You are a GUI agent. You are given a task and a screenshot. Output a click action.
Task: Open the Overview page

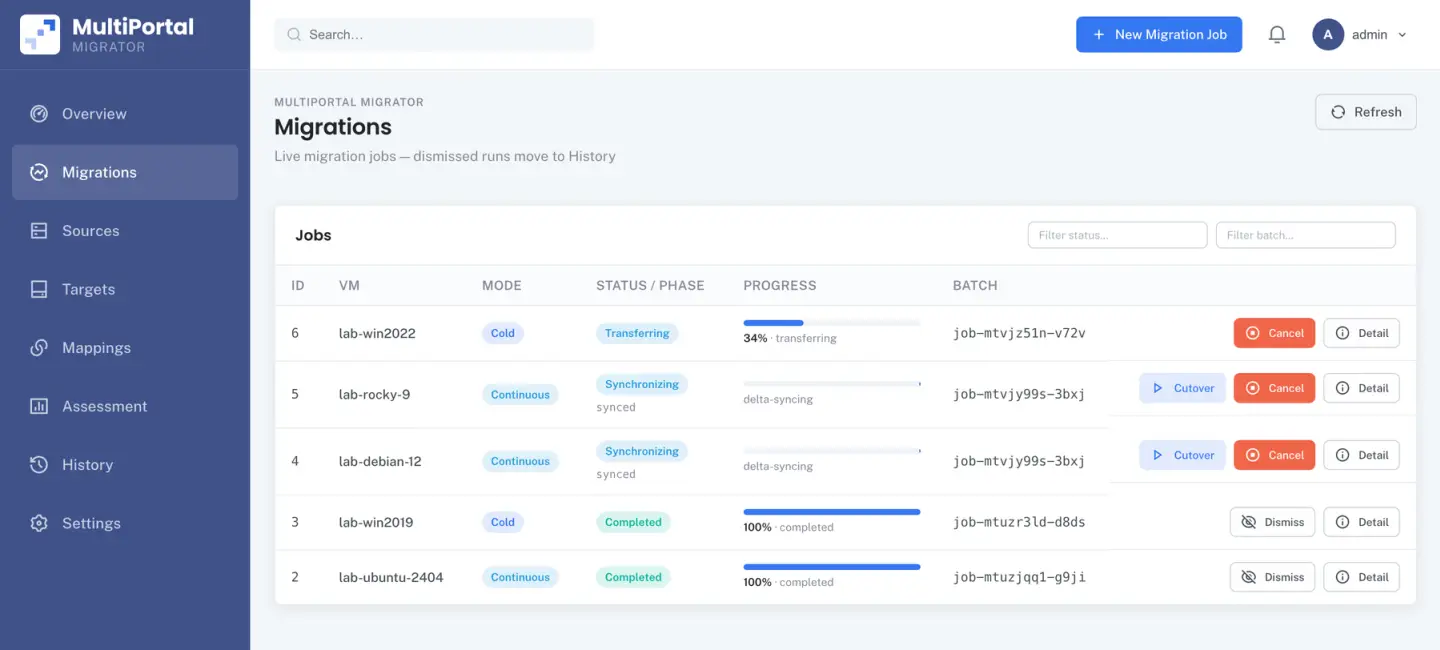tap(125, 114)
